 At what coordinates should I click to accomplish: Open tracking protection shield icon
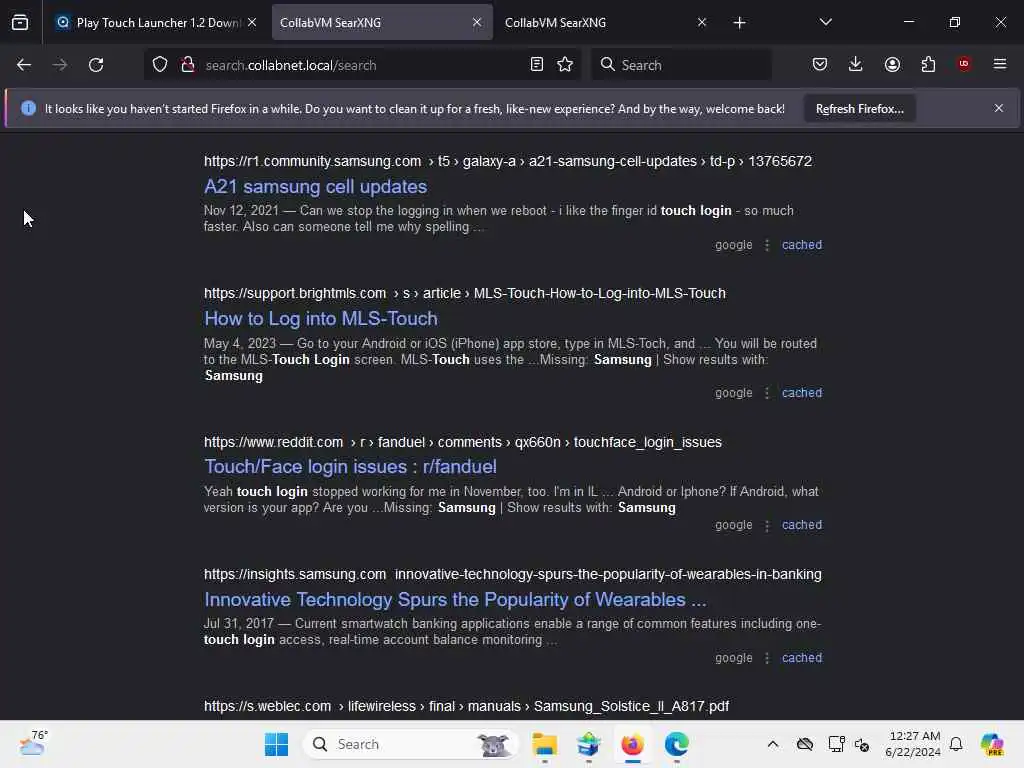pyautogui.click(x=160, y=65)
